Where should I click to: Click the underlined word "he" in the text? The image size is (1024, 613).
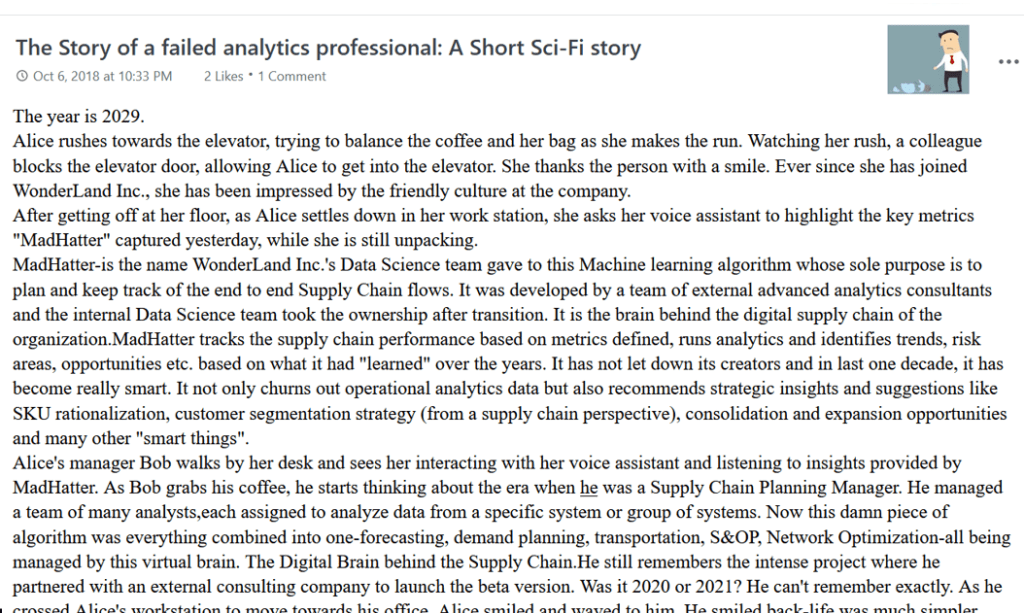tap(589, 488)
